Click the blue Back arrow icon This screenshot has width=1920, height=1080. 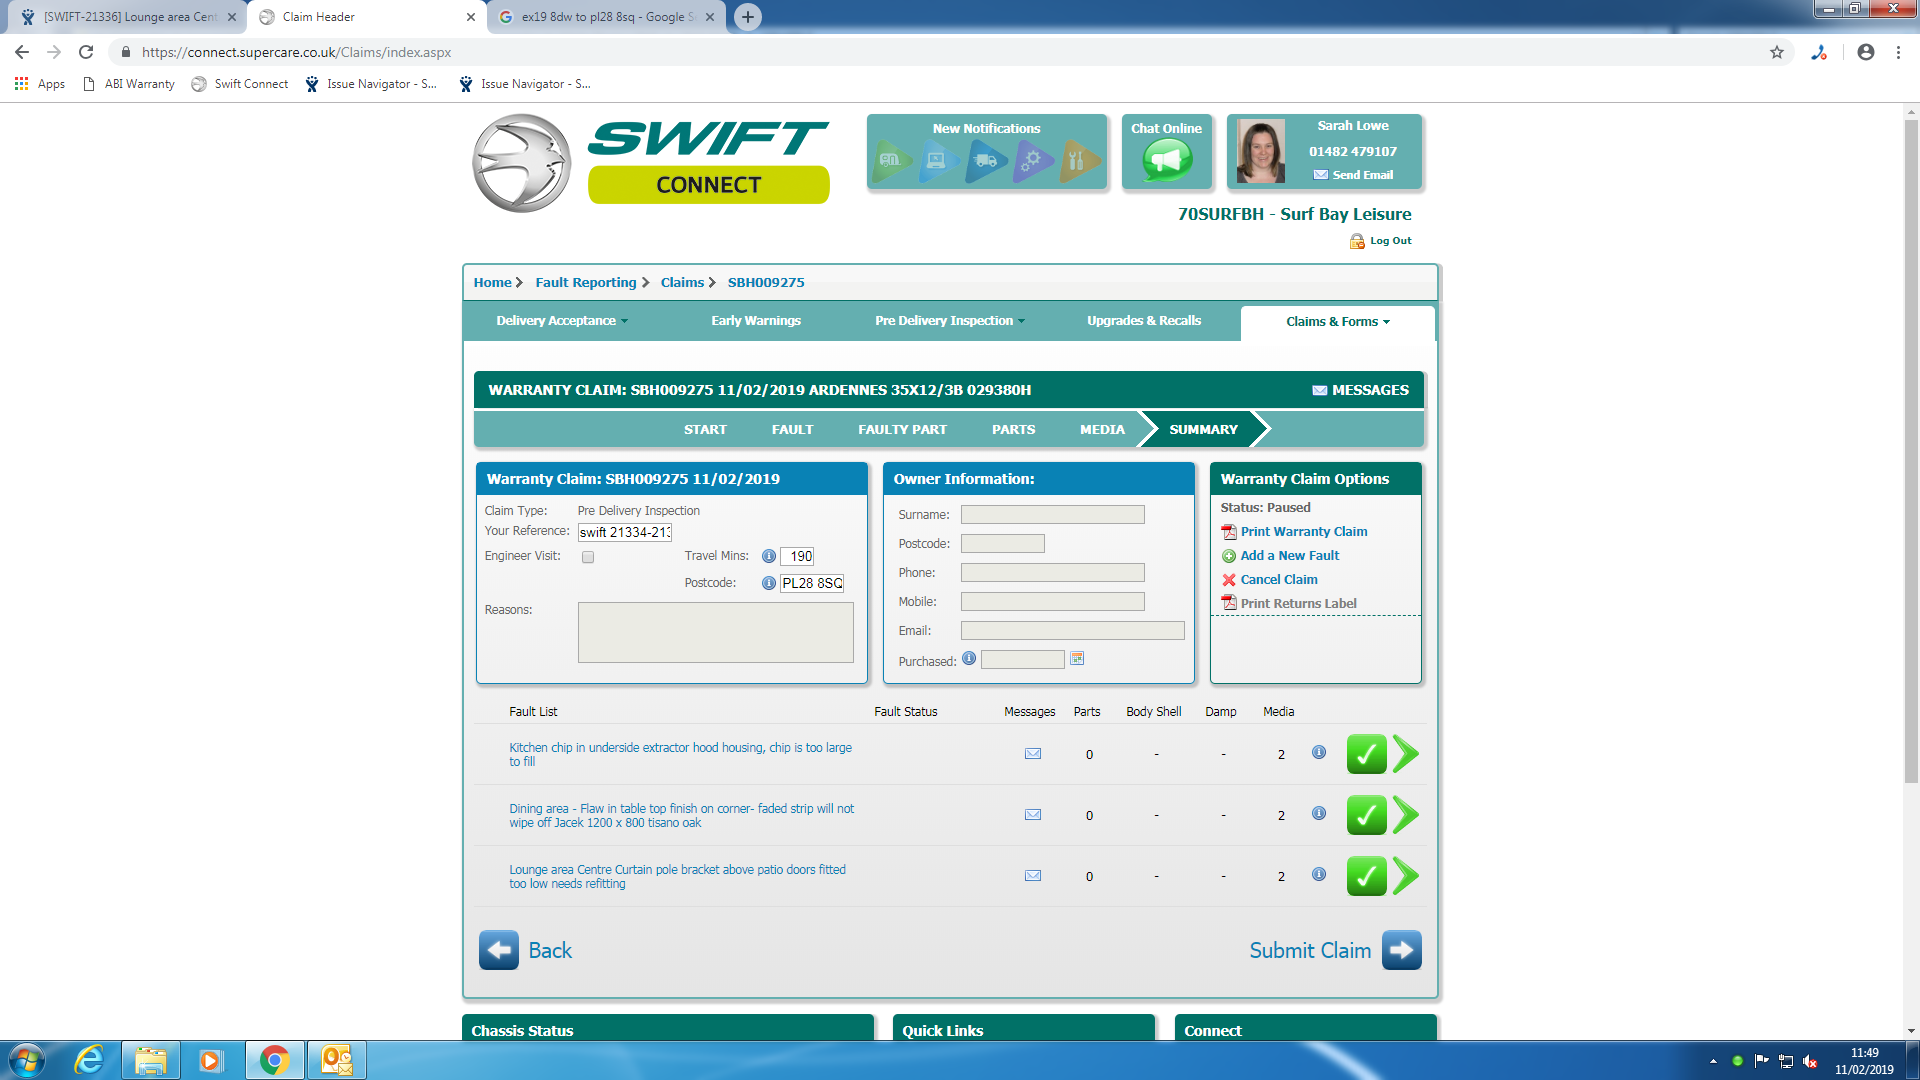[499, 950]
